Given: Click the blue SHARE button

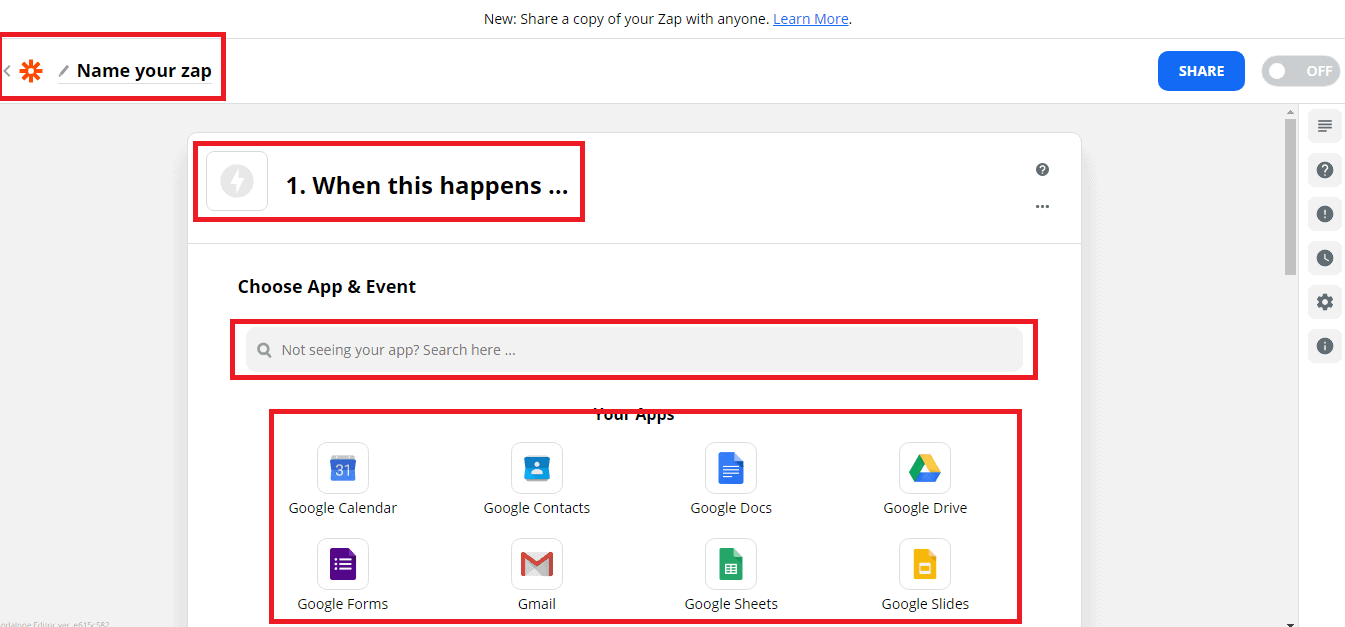Looking at the screenshot, I should (1201, 71).
